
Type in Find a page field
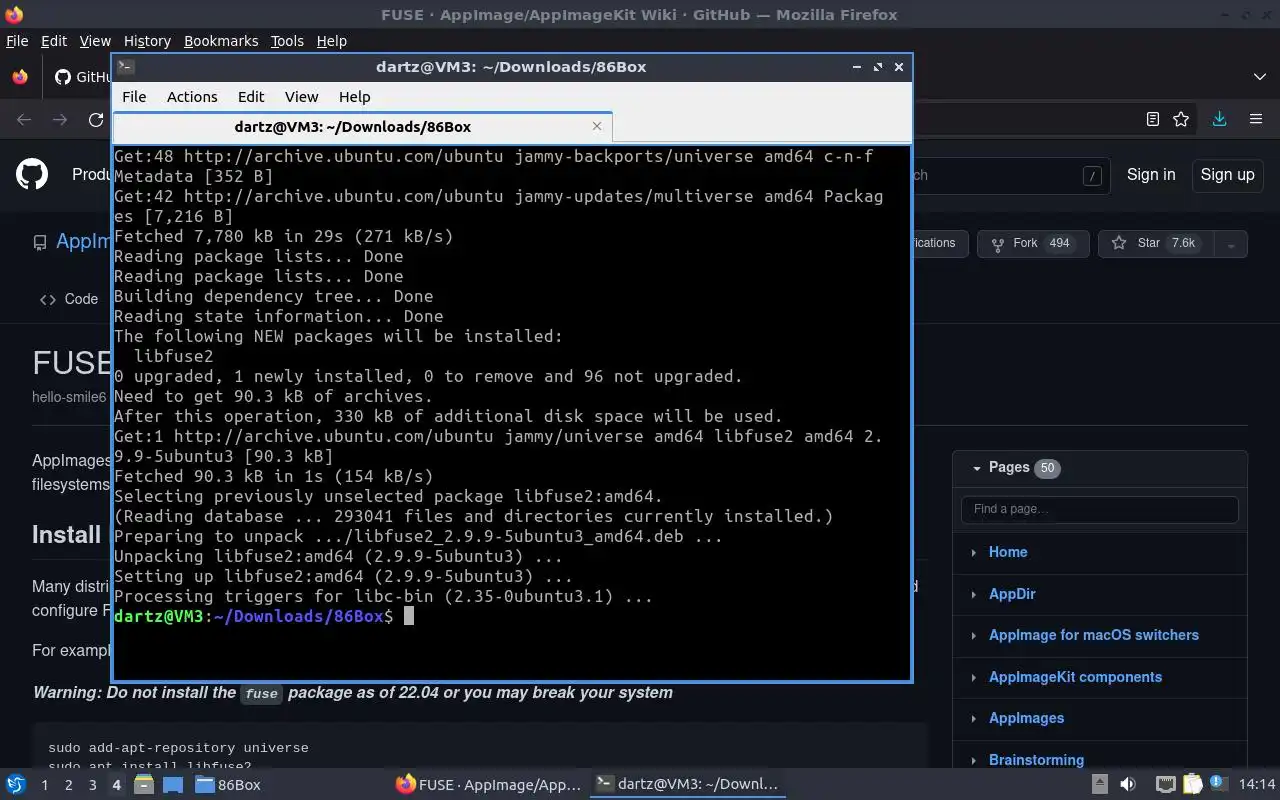point(1100,509)
